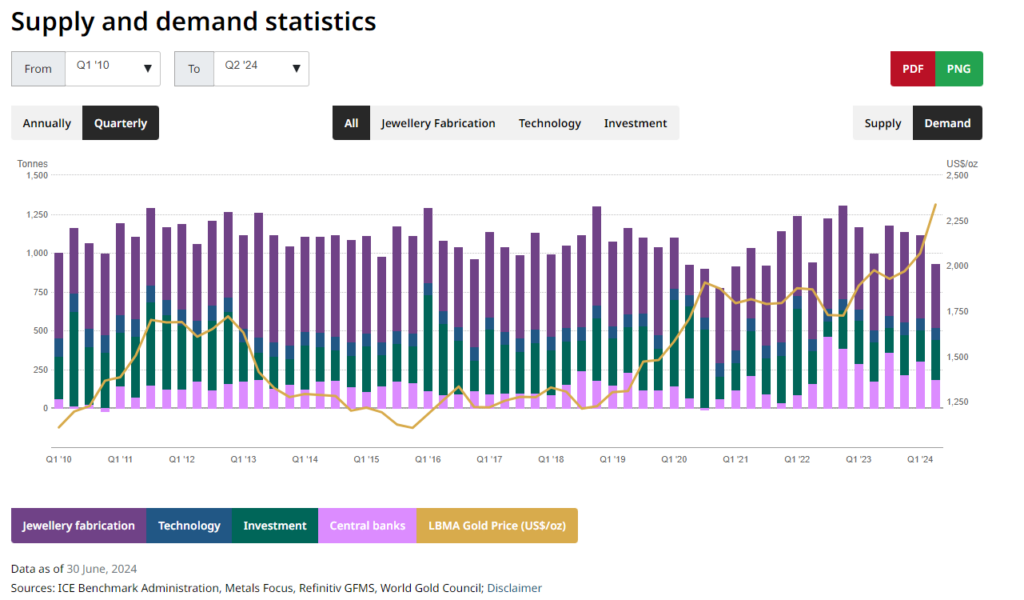Switch to Supply data
This screenshot has height=600, width=1024.
[882, 123]
